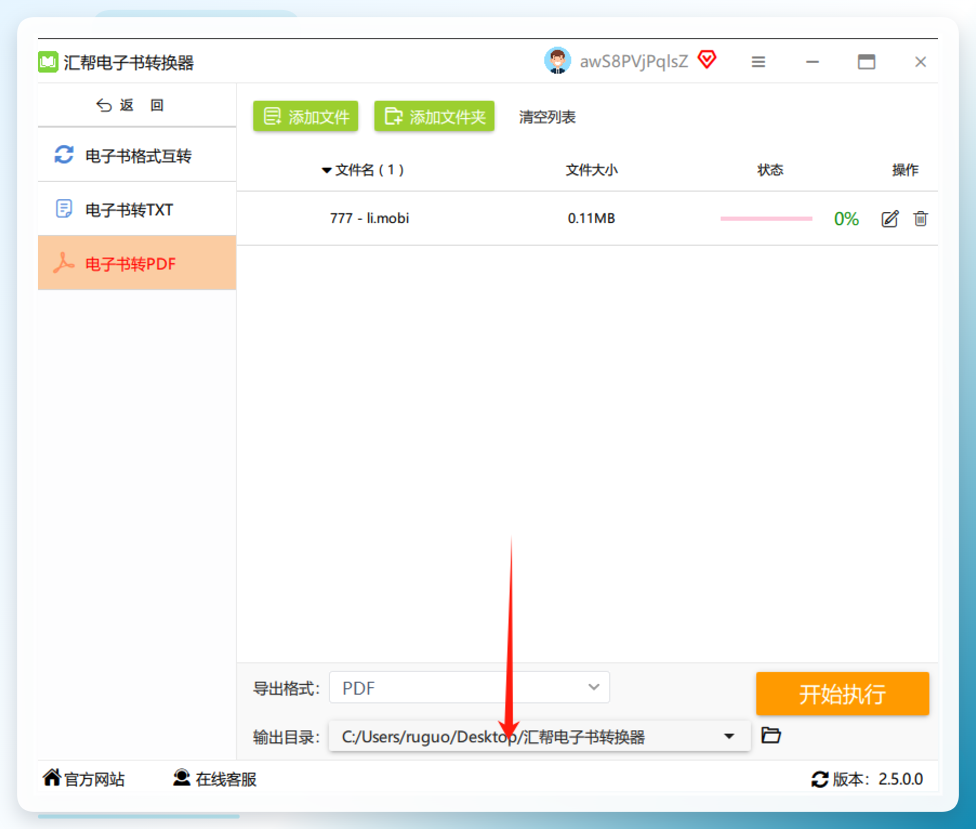Click the 文件大小 column header

tap(591, 170)
